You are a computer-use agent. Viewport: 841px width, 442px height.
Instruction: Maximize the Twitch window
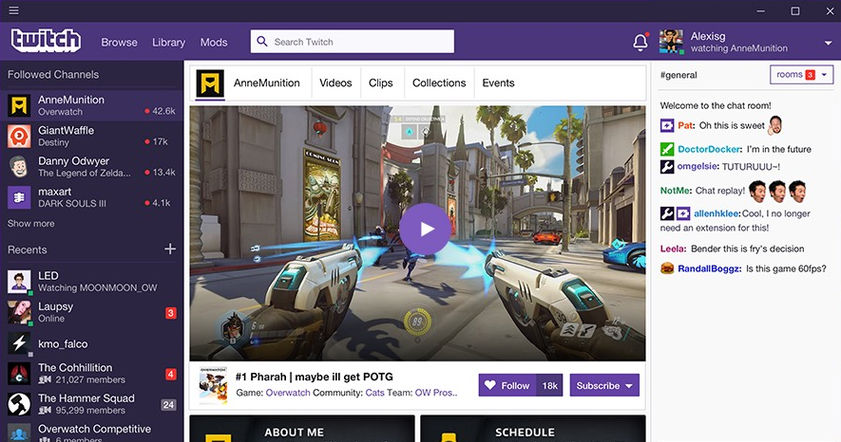tap(795, 11)
